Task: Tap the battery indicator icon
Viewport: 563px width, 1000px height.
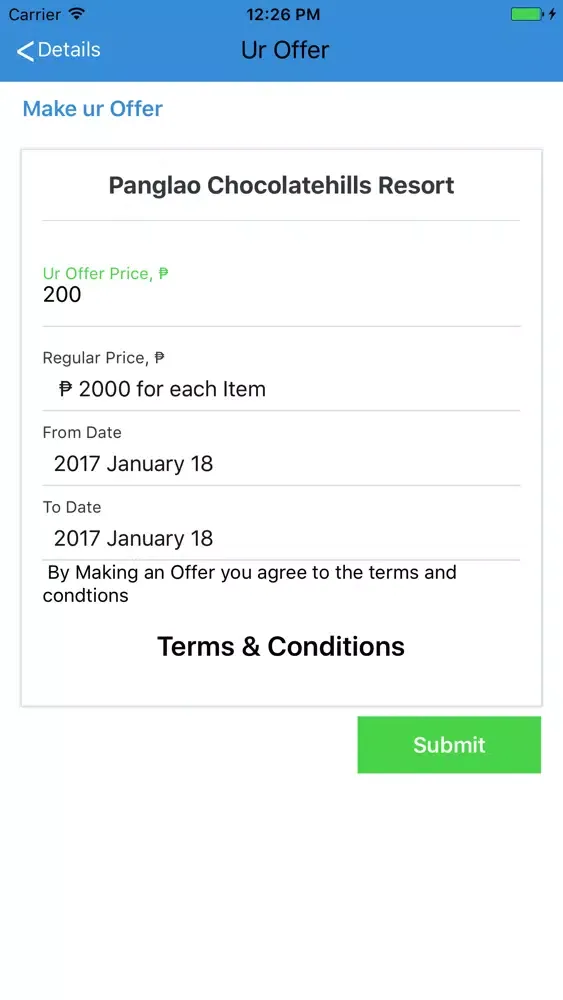Action: click(527, 14)
